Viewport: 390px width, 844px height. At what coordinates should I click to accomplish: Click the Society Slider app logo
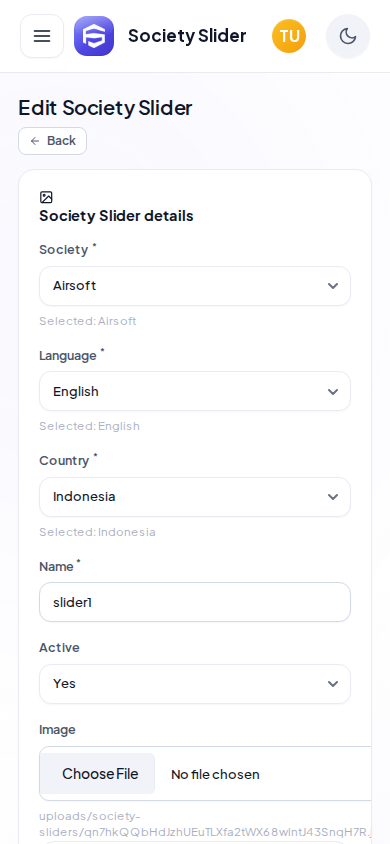[x=94, y=36]
